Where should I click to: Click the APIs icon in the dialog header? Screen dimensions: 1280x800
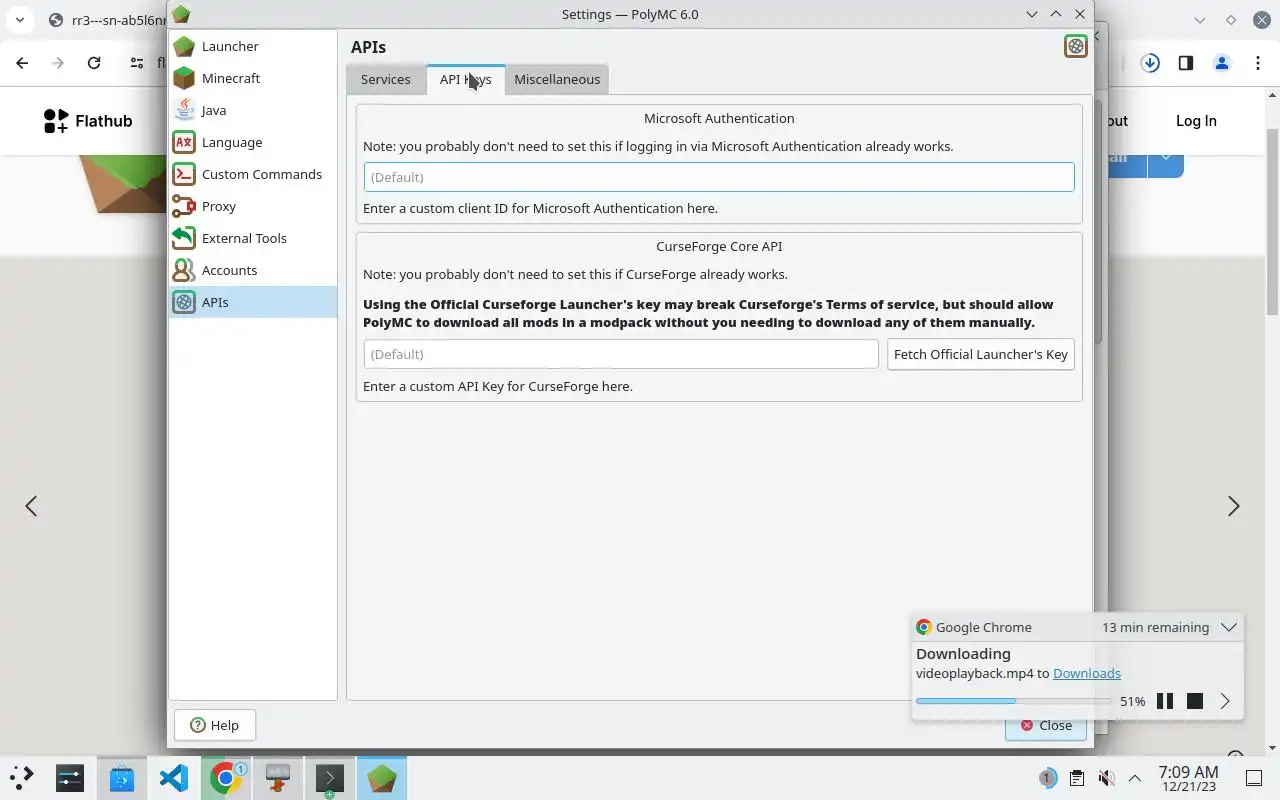[1075, 46]
